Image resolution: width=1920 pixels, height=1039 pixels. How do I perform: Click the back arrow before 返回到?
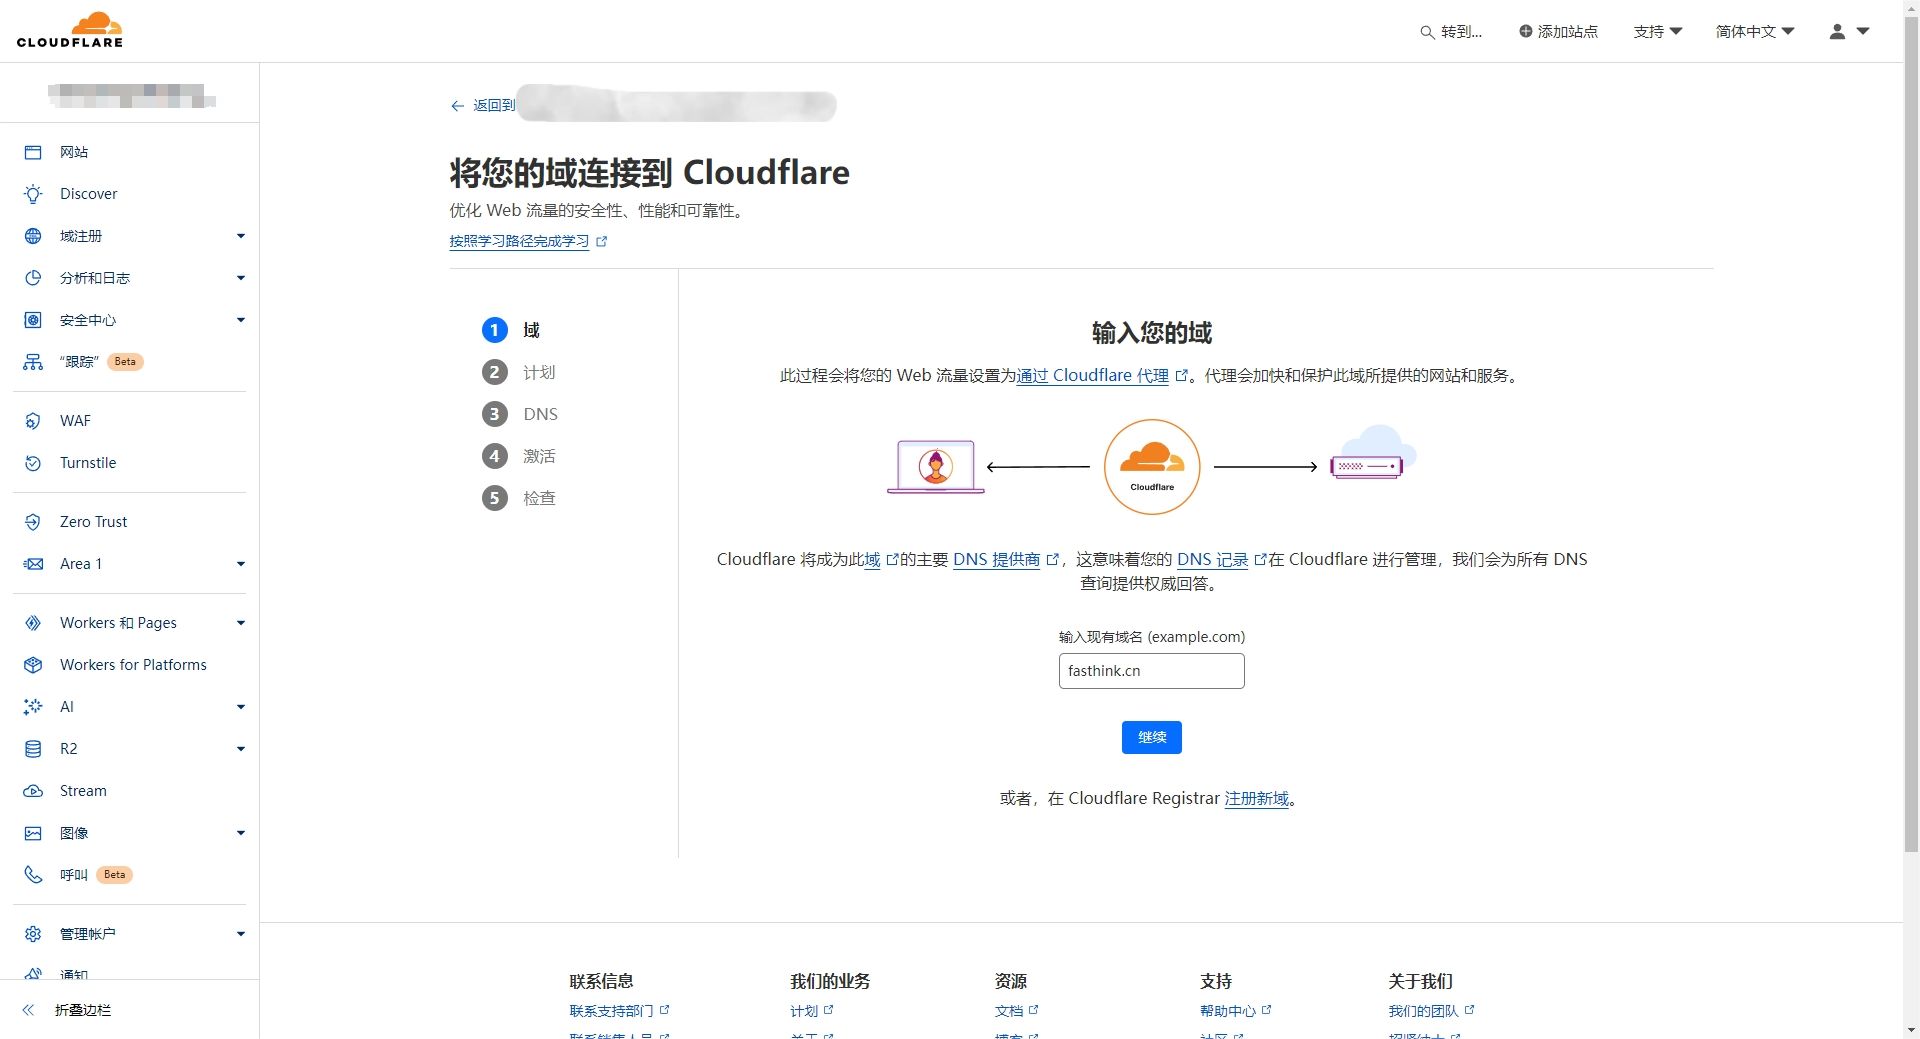tap(457, 105)
